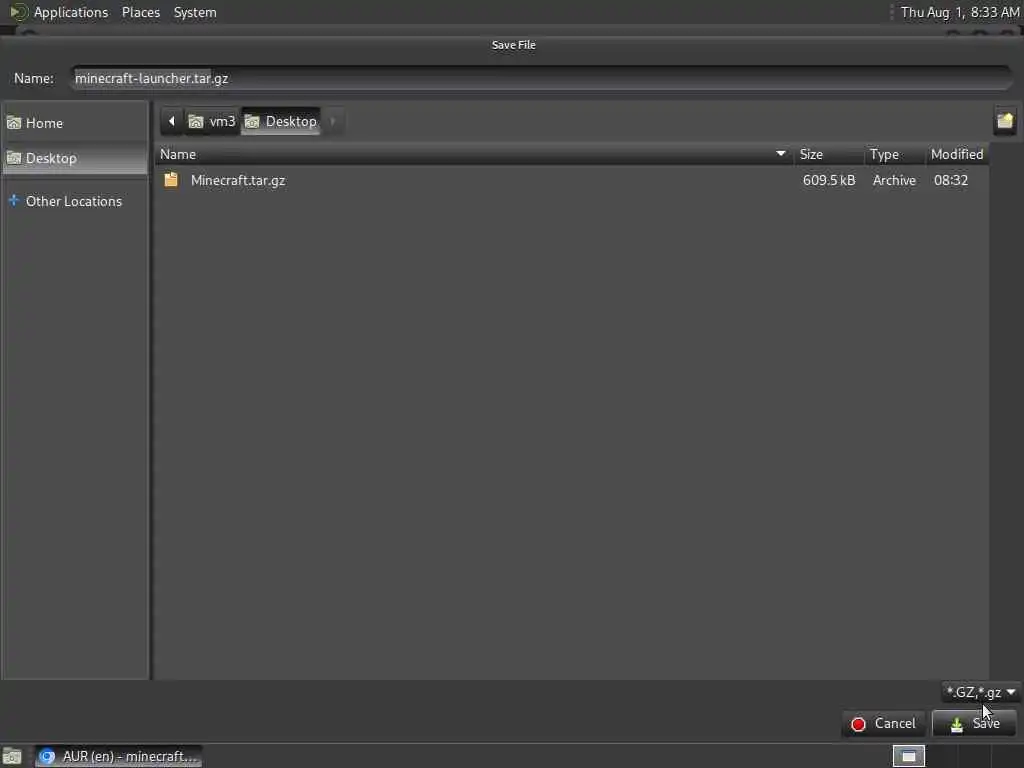Click the back arrow in path bar
This screenshot has width=1024, height=768.
[172, 121]
